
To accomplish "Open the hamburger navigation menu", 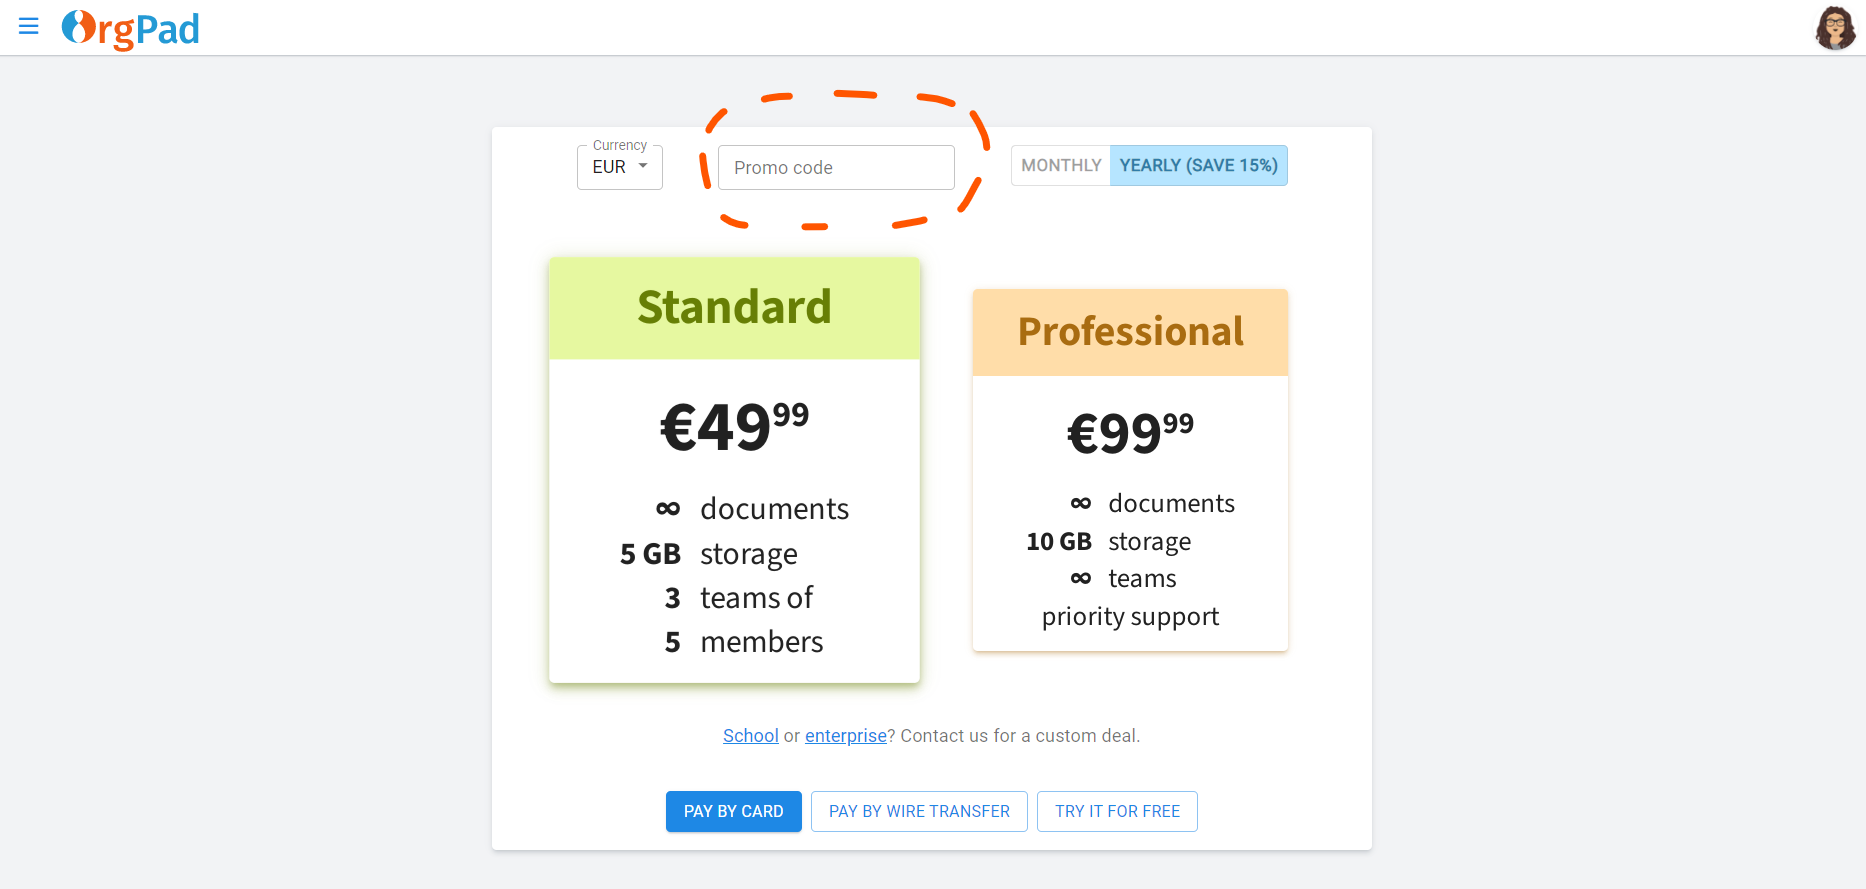I will (29, 26).
